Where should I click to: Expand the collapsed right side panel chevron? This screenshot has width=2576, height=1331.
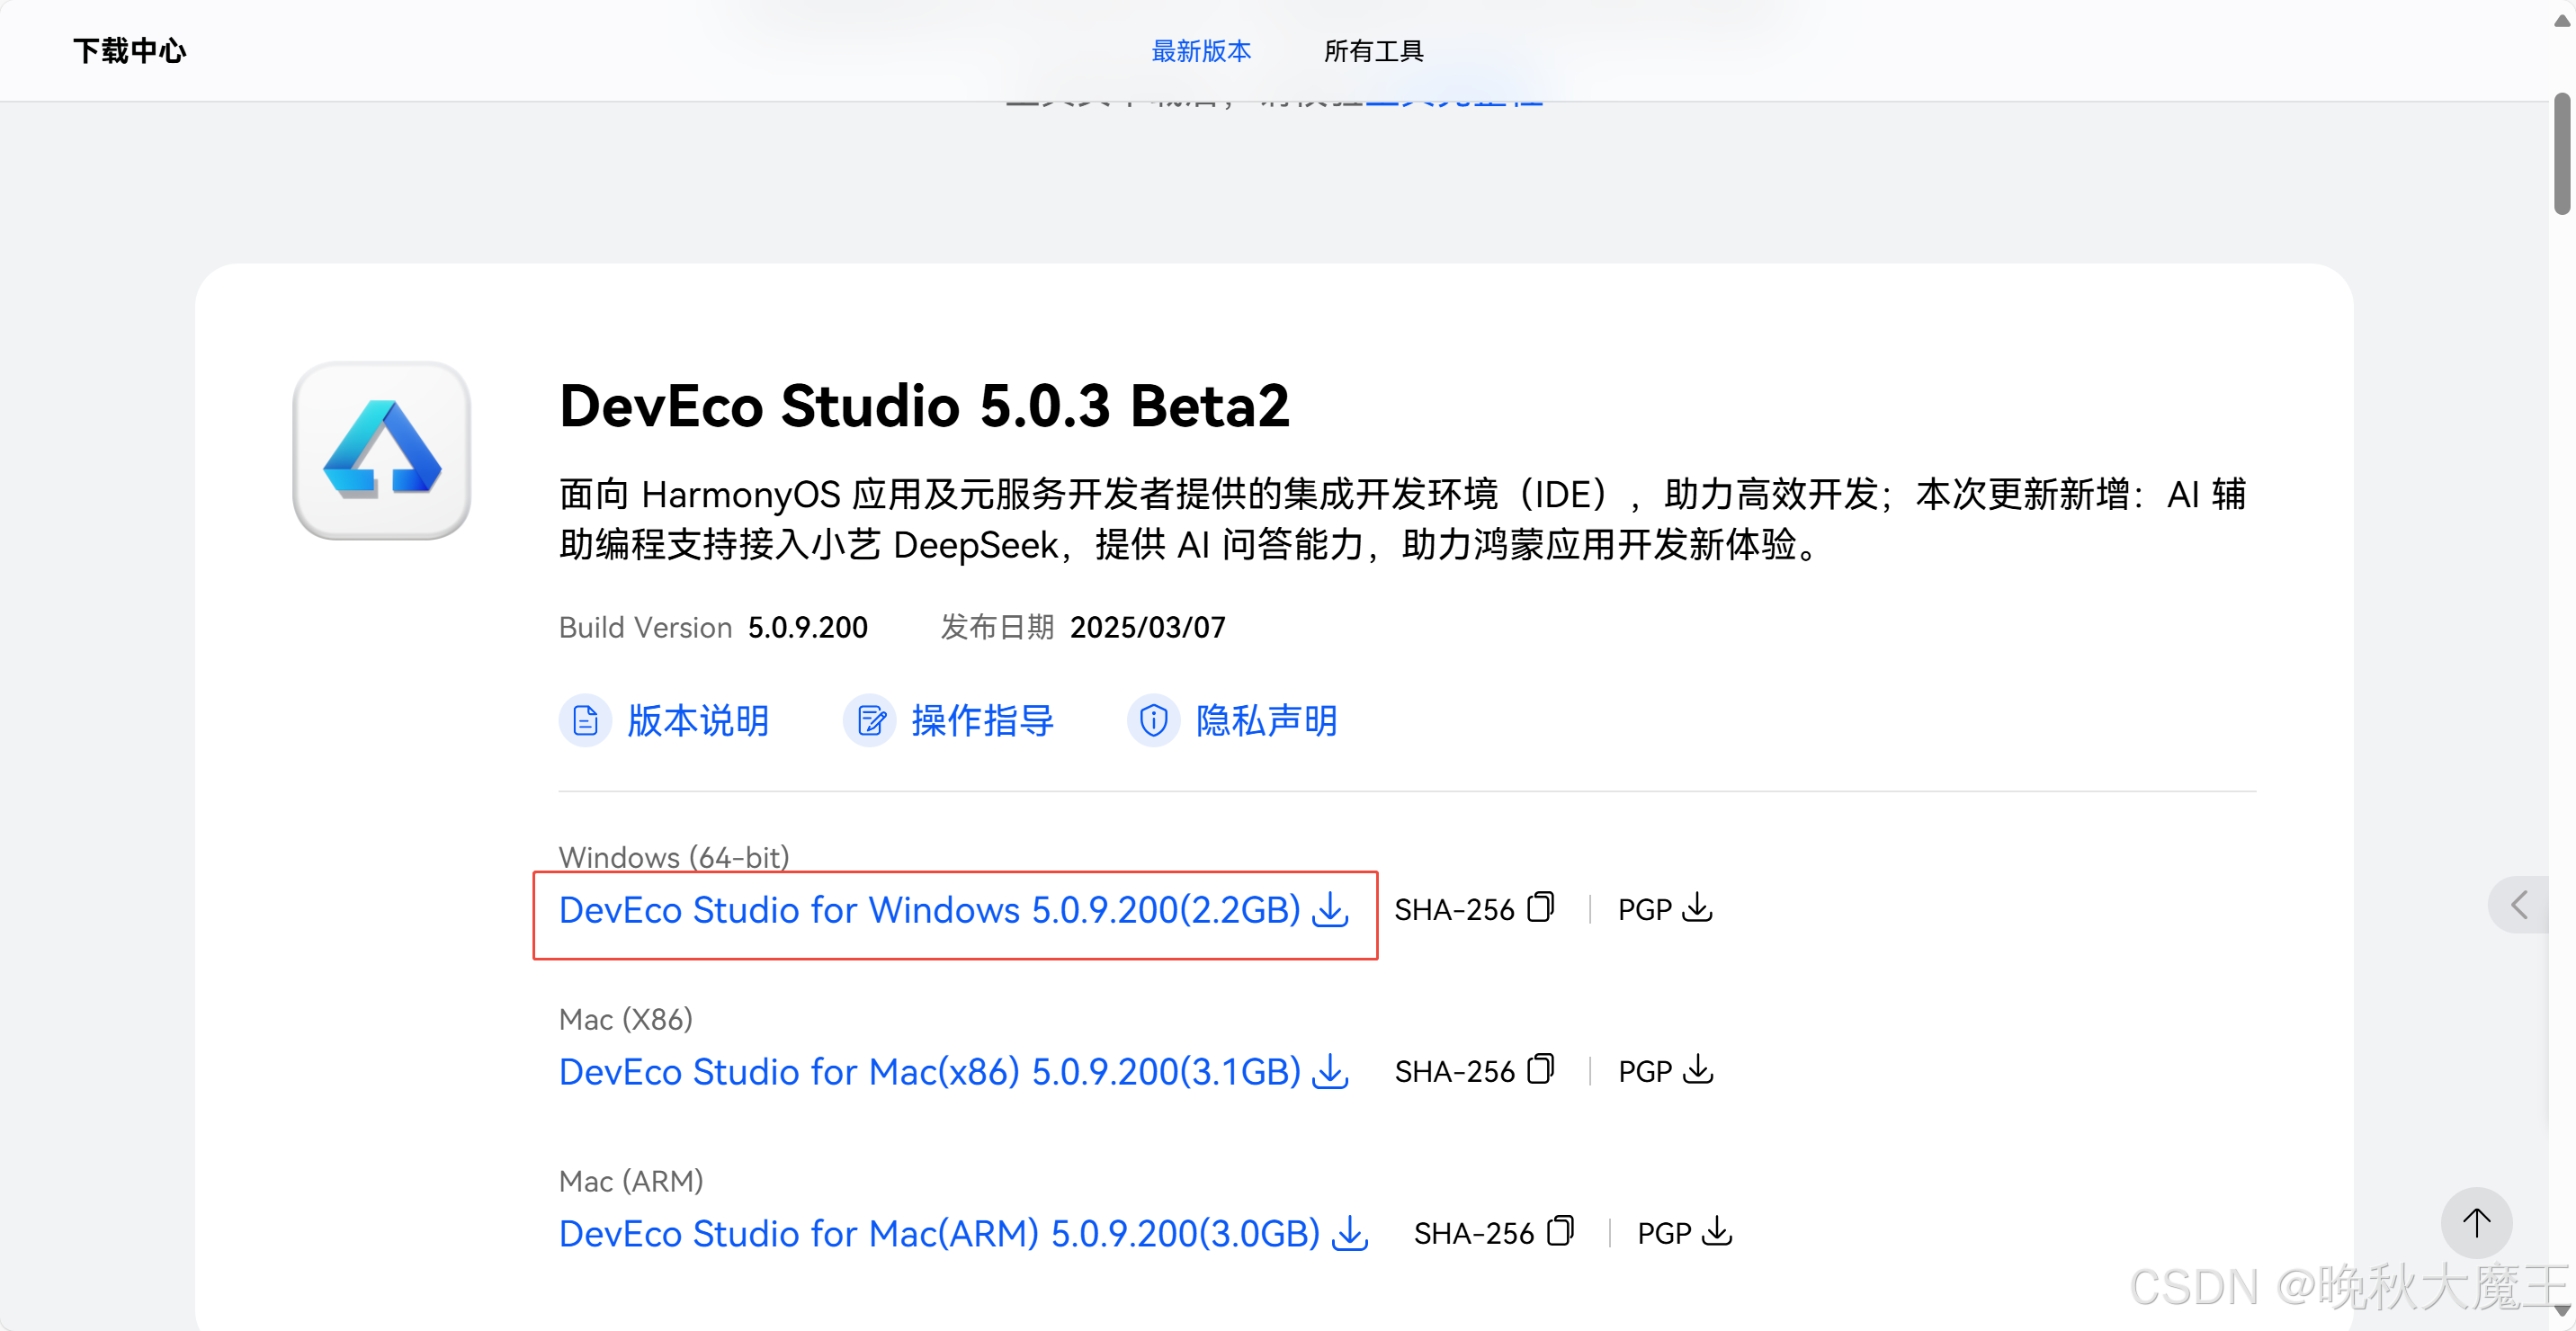(2518, 905)
